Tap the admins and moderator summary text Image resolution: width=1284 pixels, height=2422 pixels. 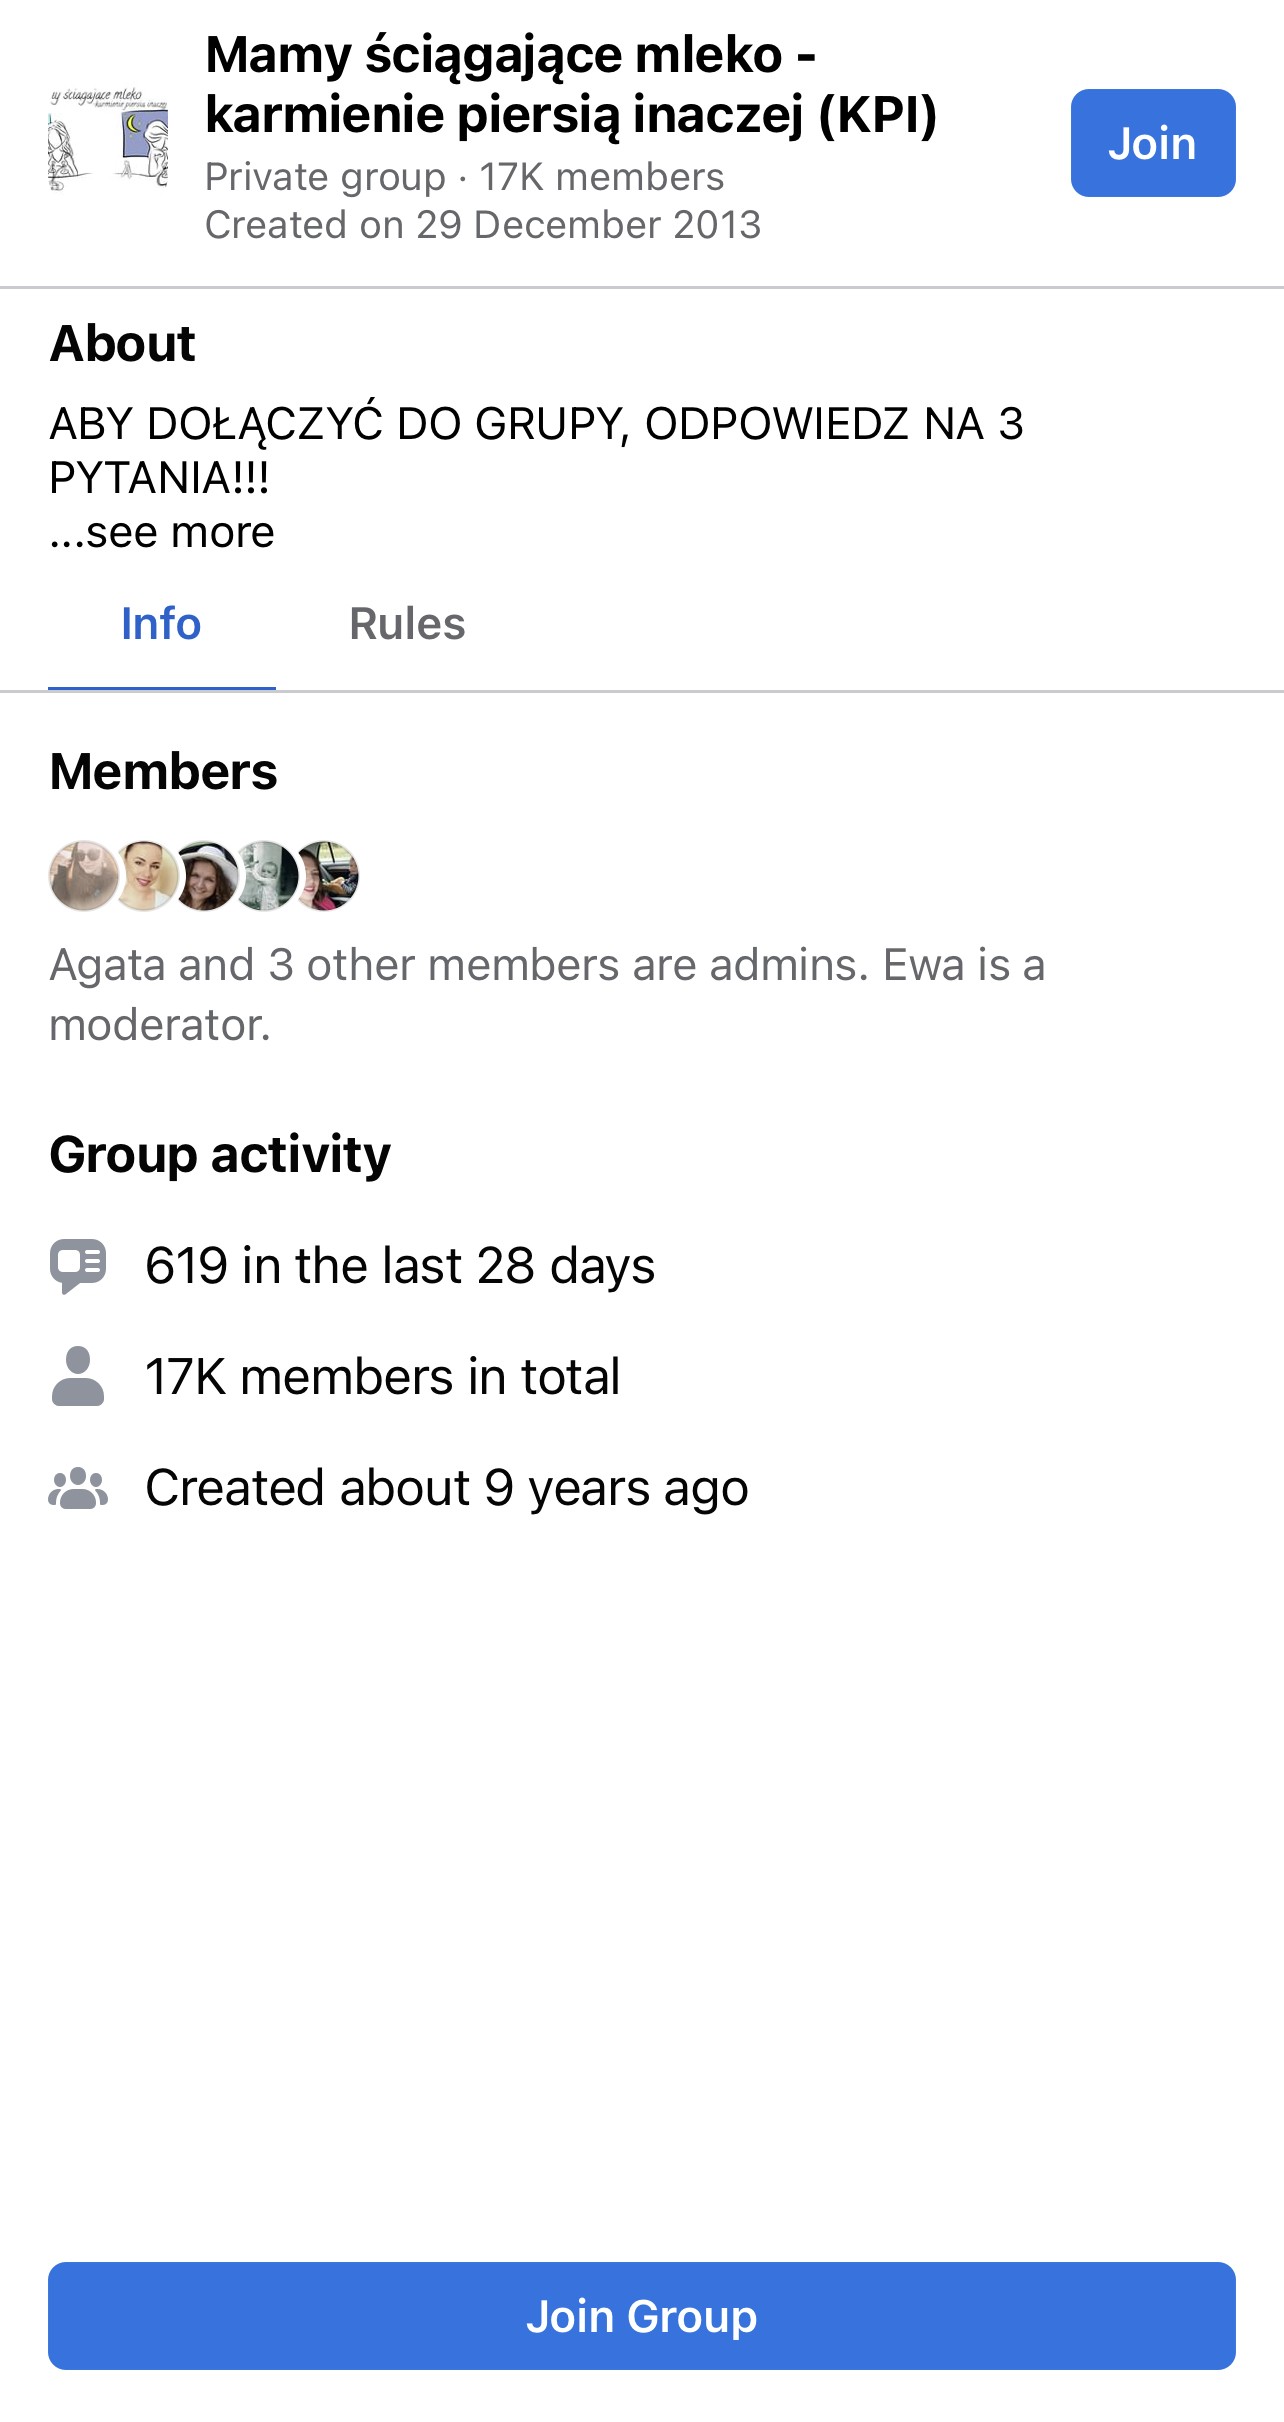547,995
